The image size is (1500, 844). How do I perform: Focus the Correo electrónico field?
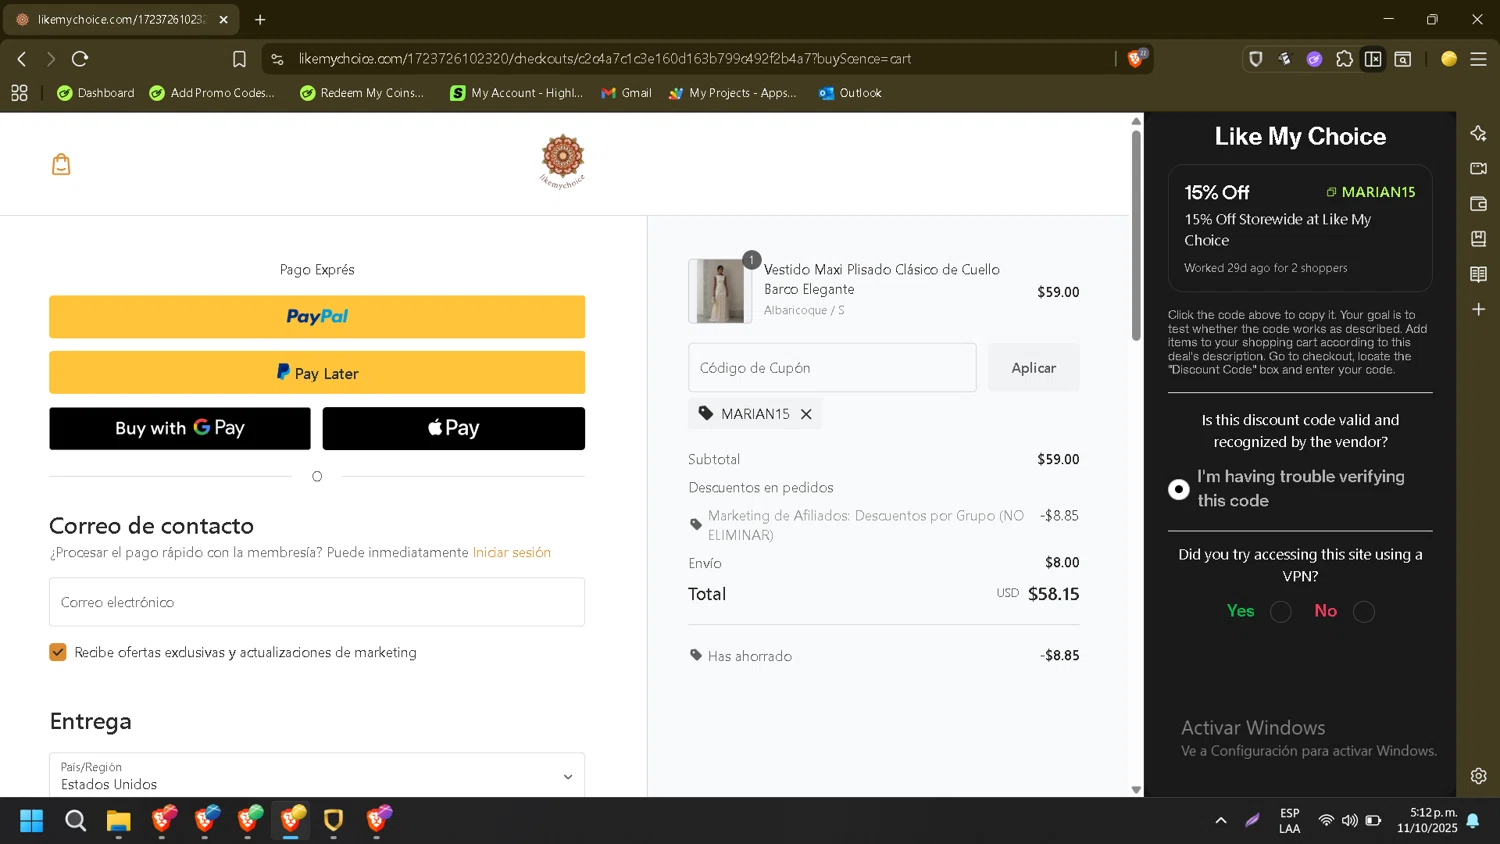(317, 602)
